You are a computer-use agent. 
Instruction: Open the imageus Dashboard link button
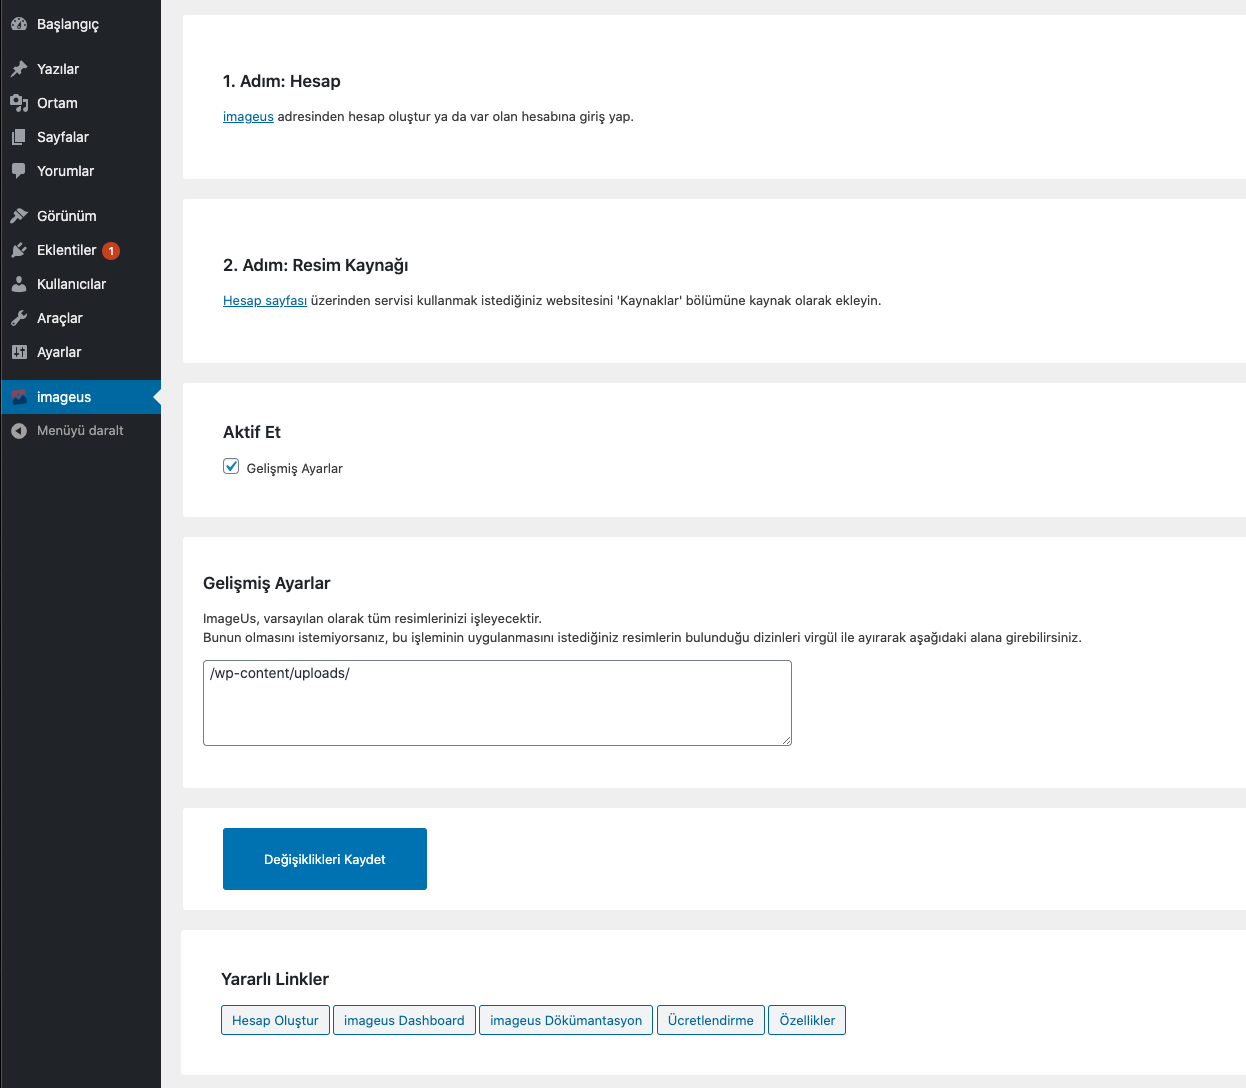click(x=404, y=1020)
